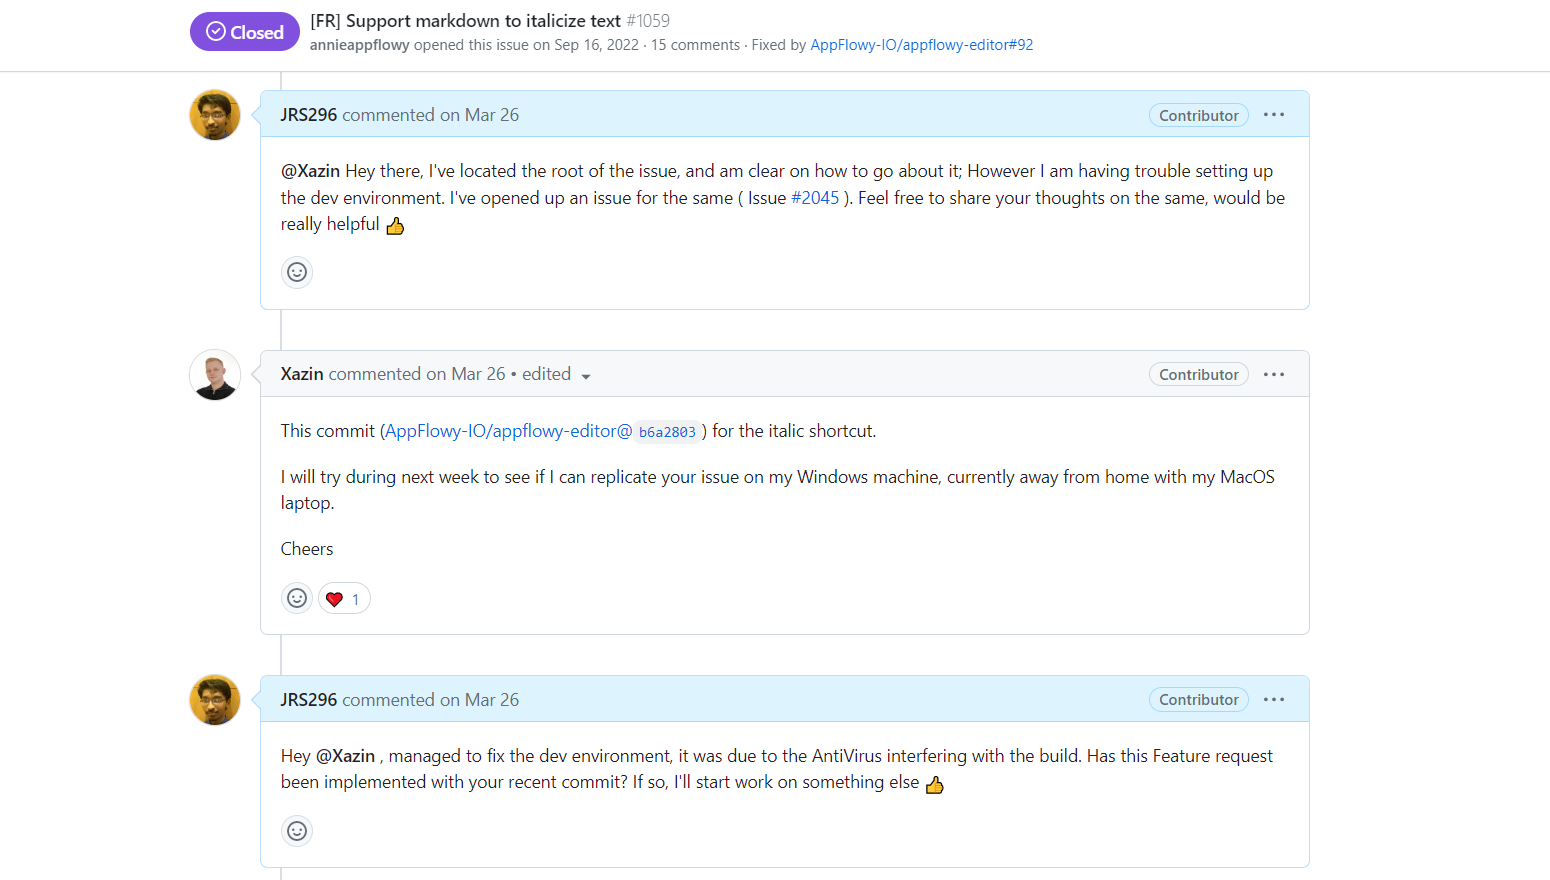Open commit hash b6a2803
1550x880 pixels.
667,432
